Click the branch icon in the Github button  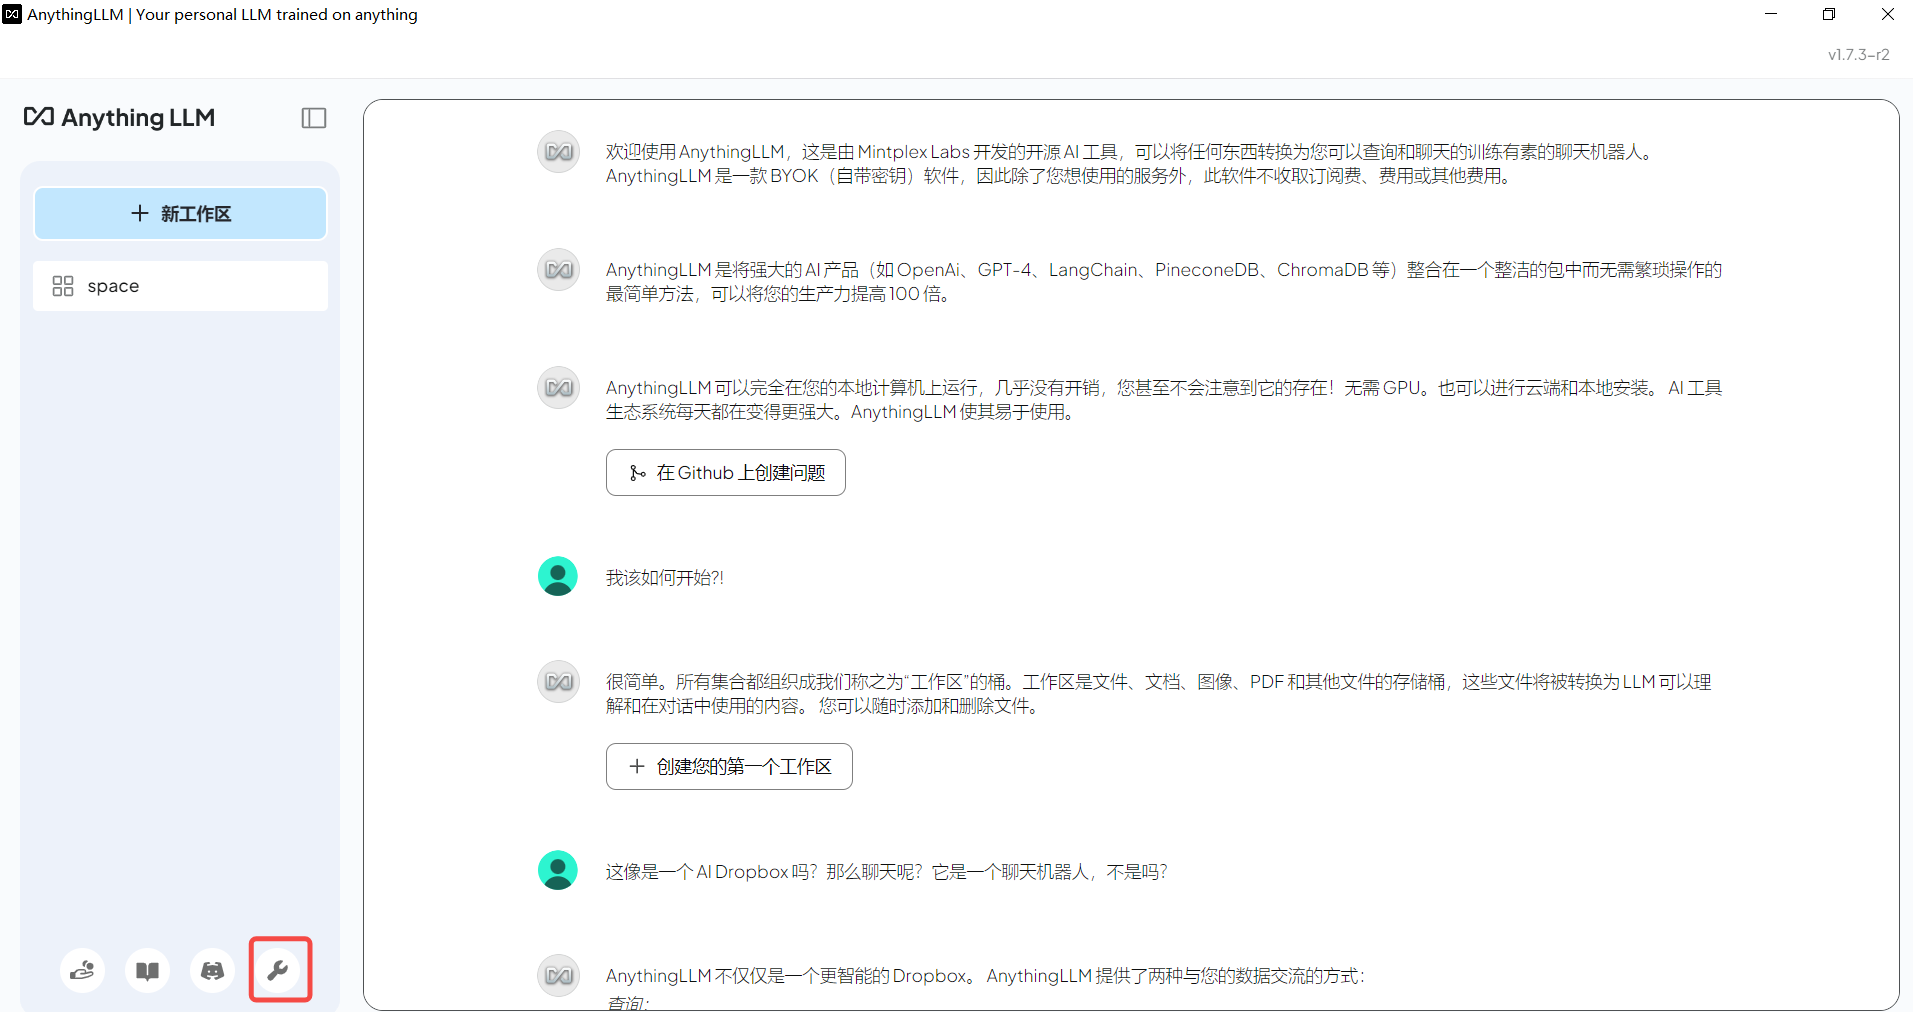tap(637, 473)
